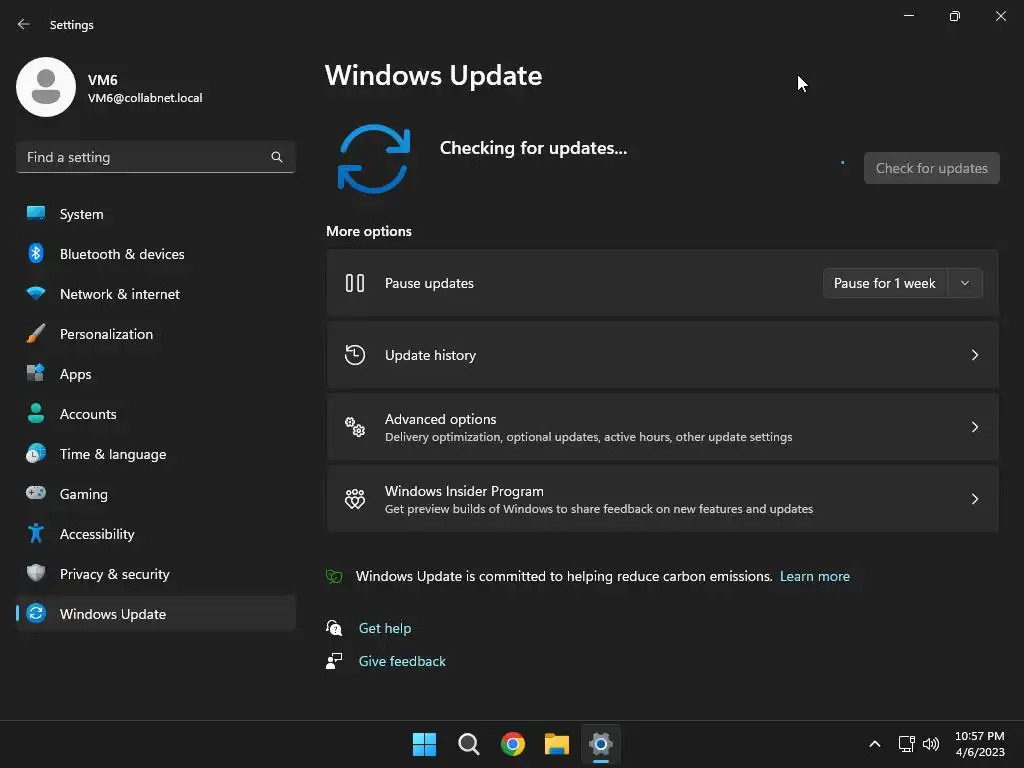Go to System settings
The image size is (1024, 768).
[155, 214]
